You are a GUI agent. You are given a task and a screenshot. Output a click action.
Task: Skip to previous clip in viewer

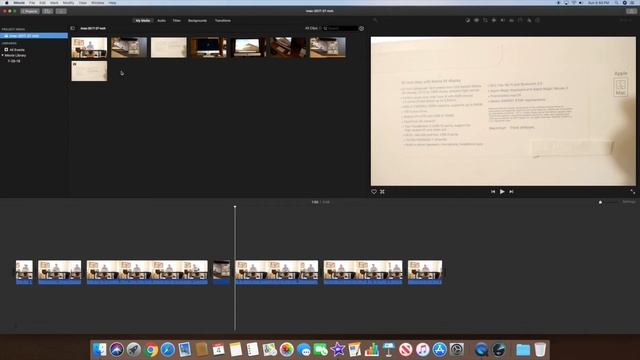click(493, 191)
